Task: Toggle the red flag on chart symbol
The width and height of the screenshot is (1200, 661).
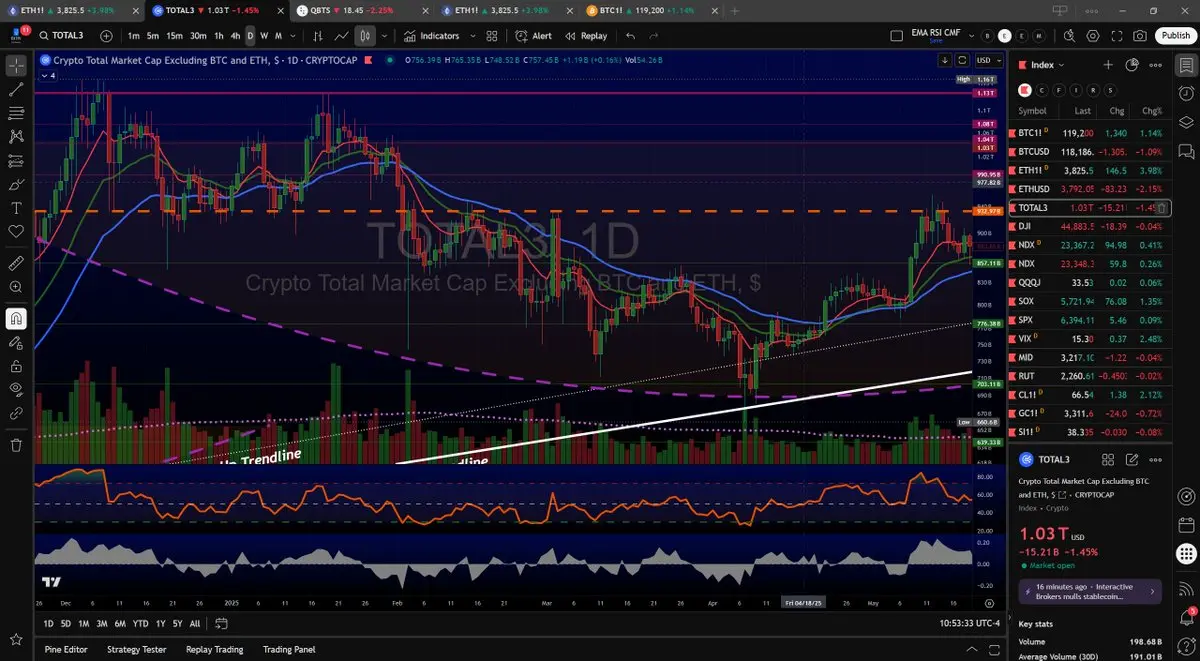Action: click(368, 59)
